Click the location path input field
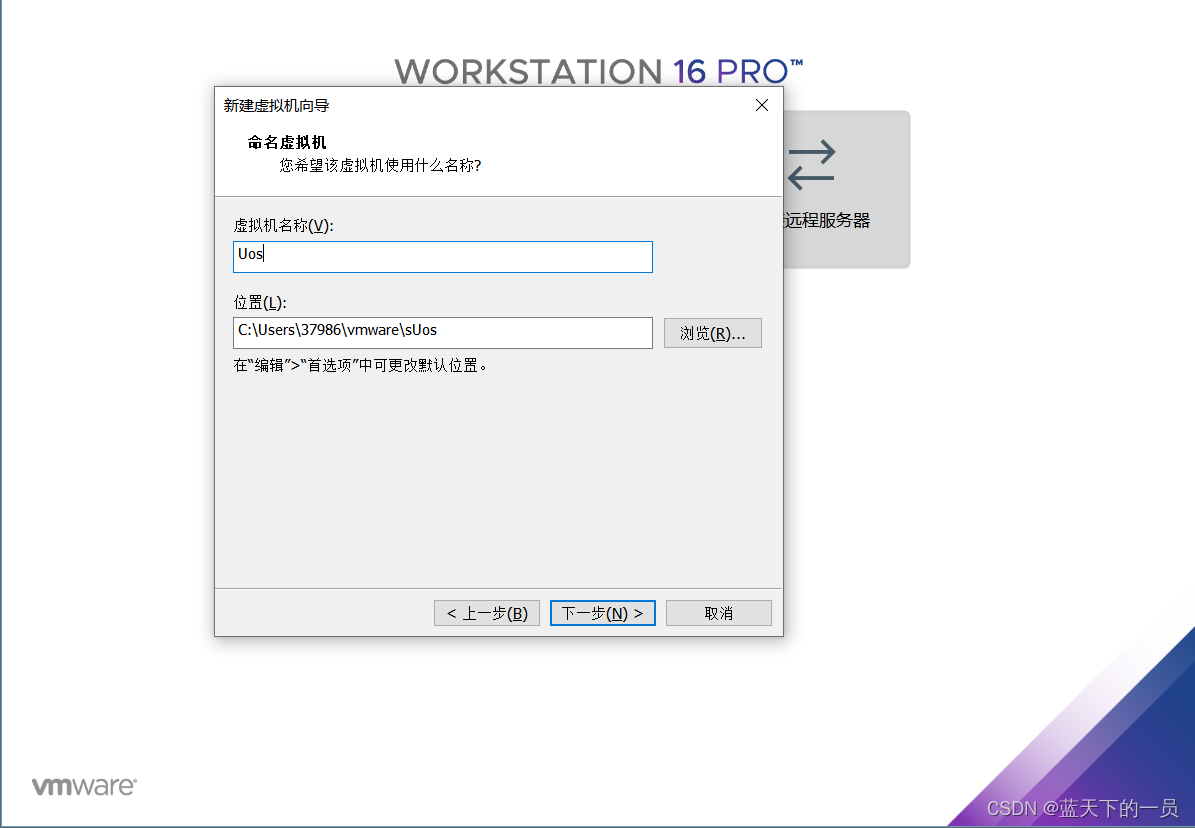Screen dimensions: 1195x828 (x=443, y=333)
